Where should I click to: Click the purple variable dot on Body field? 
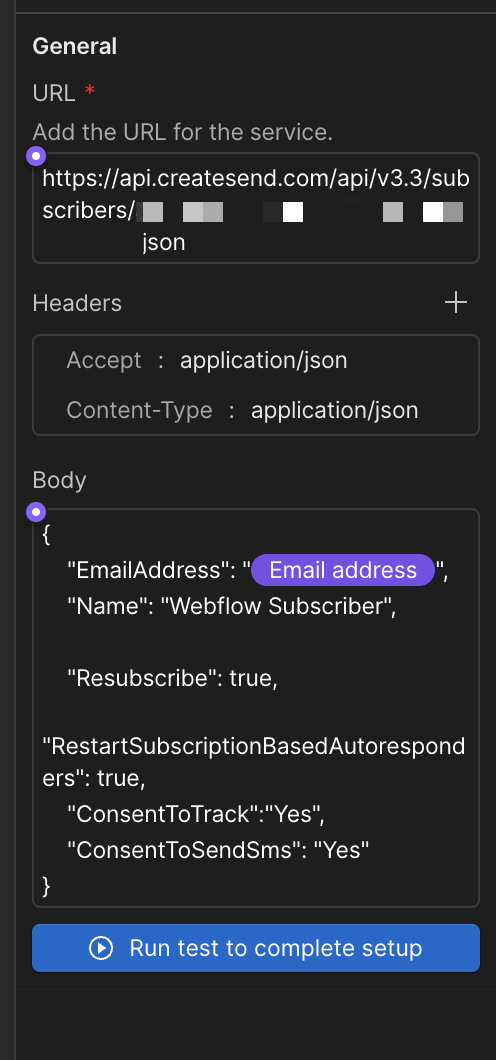click(x=36, y=512)
